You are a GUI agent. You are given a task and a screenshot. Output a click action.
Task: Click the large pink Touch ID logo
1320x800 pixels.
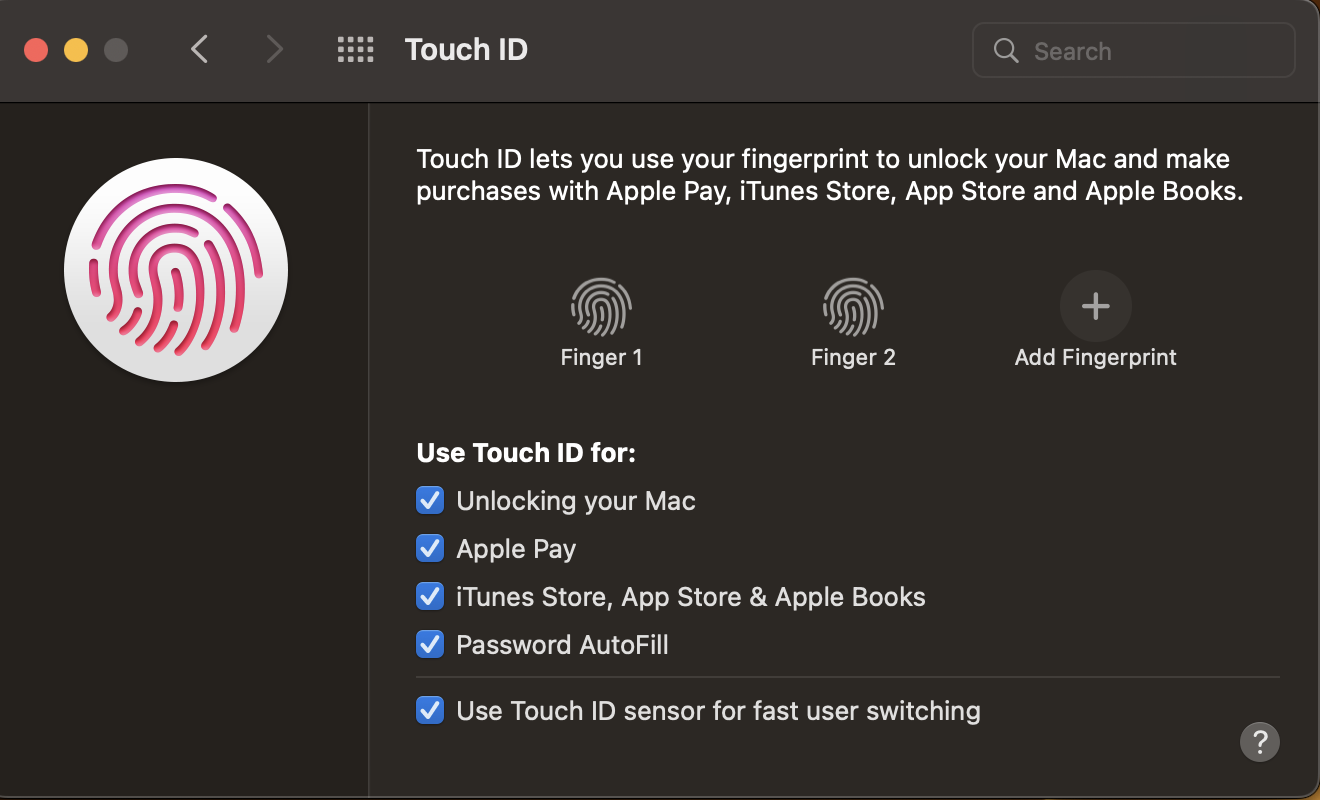click(x=176, y=270)
